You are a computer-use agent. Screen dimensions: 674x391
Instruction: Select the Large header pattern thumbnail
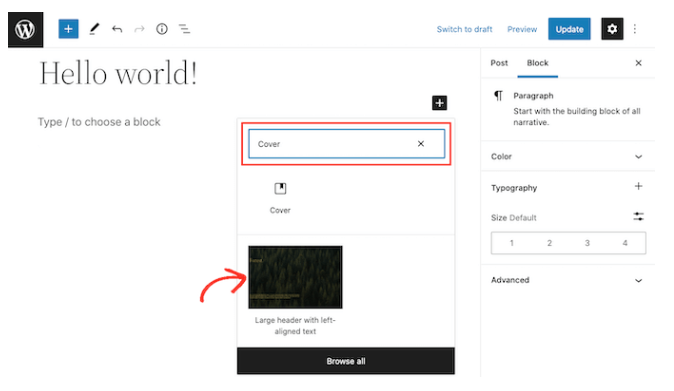(295, 277)
